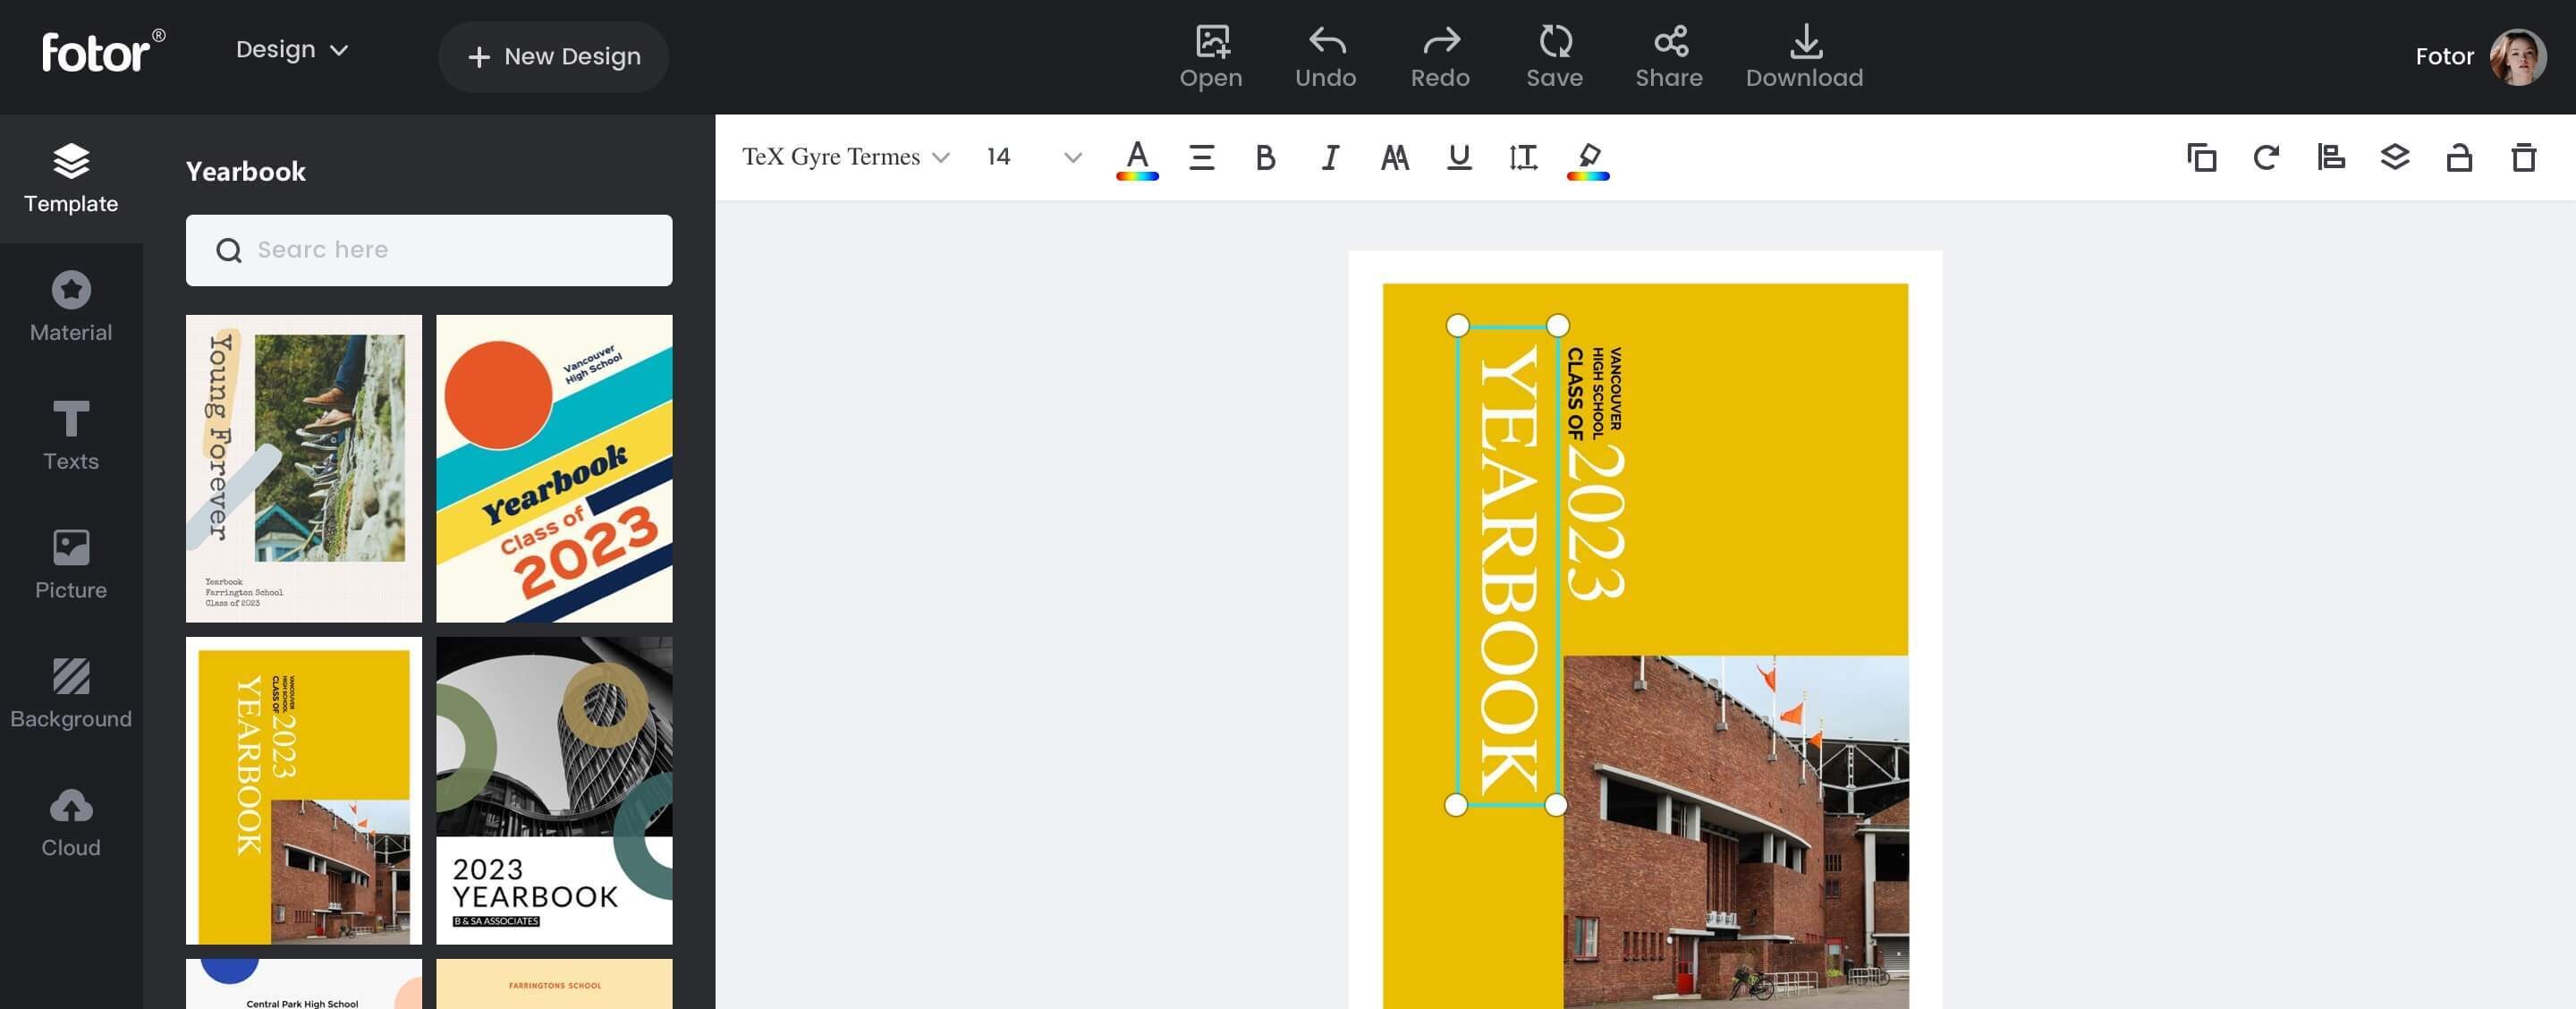Toggle text alignment setting
The width and height of the screenshot is (2576, 1009).
point(1201,157)
